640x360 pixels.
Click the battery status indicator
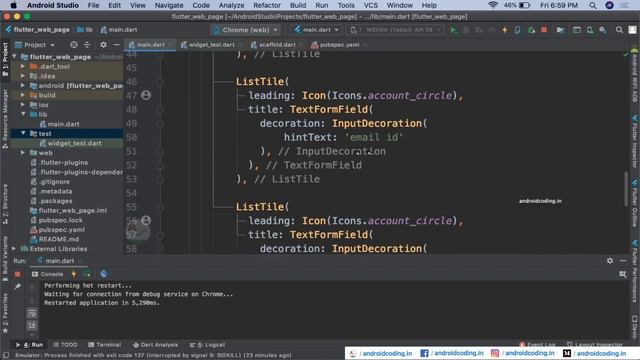[x=517, y=5]
